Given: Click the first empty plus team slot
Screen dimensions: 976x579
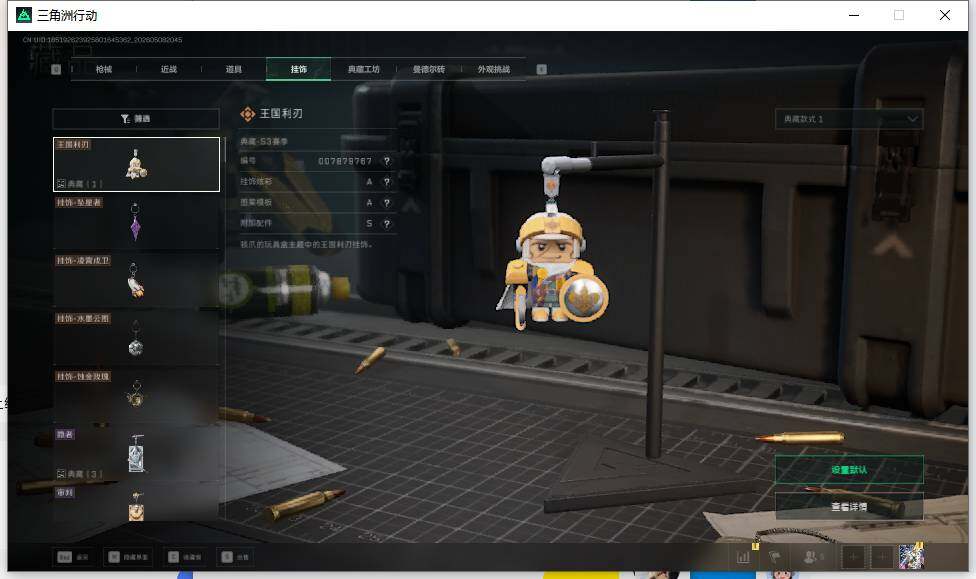Looking at the screenshot, I should tap(853, 557).
